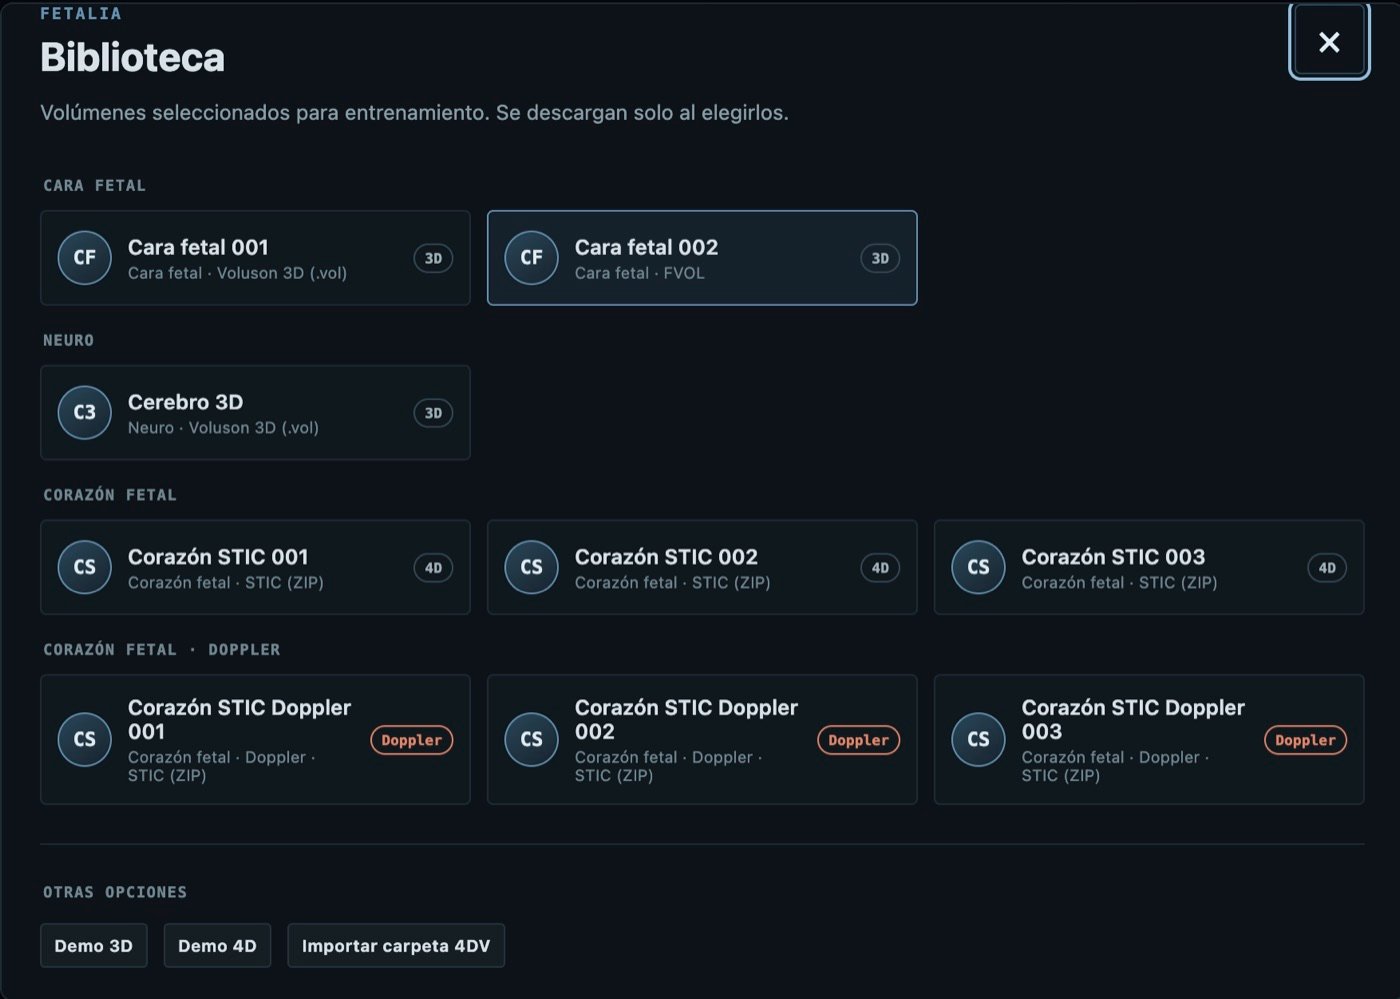The image size is (1400, 999).
Task: Select the Cara fetal 001 volume card
Action: [x=255, y=258]
